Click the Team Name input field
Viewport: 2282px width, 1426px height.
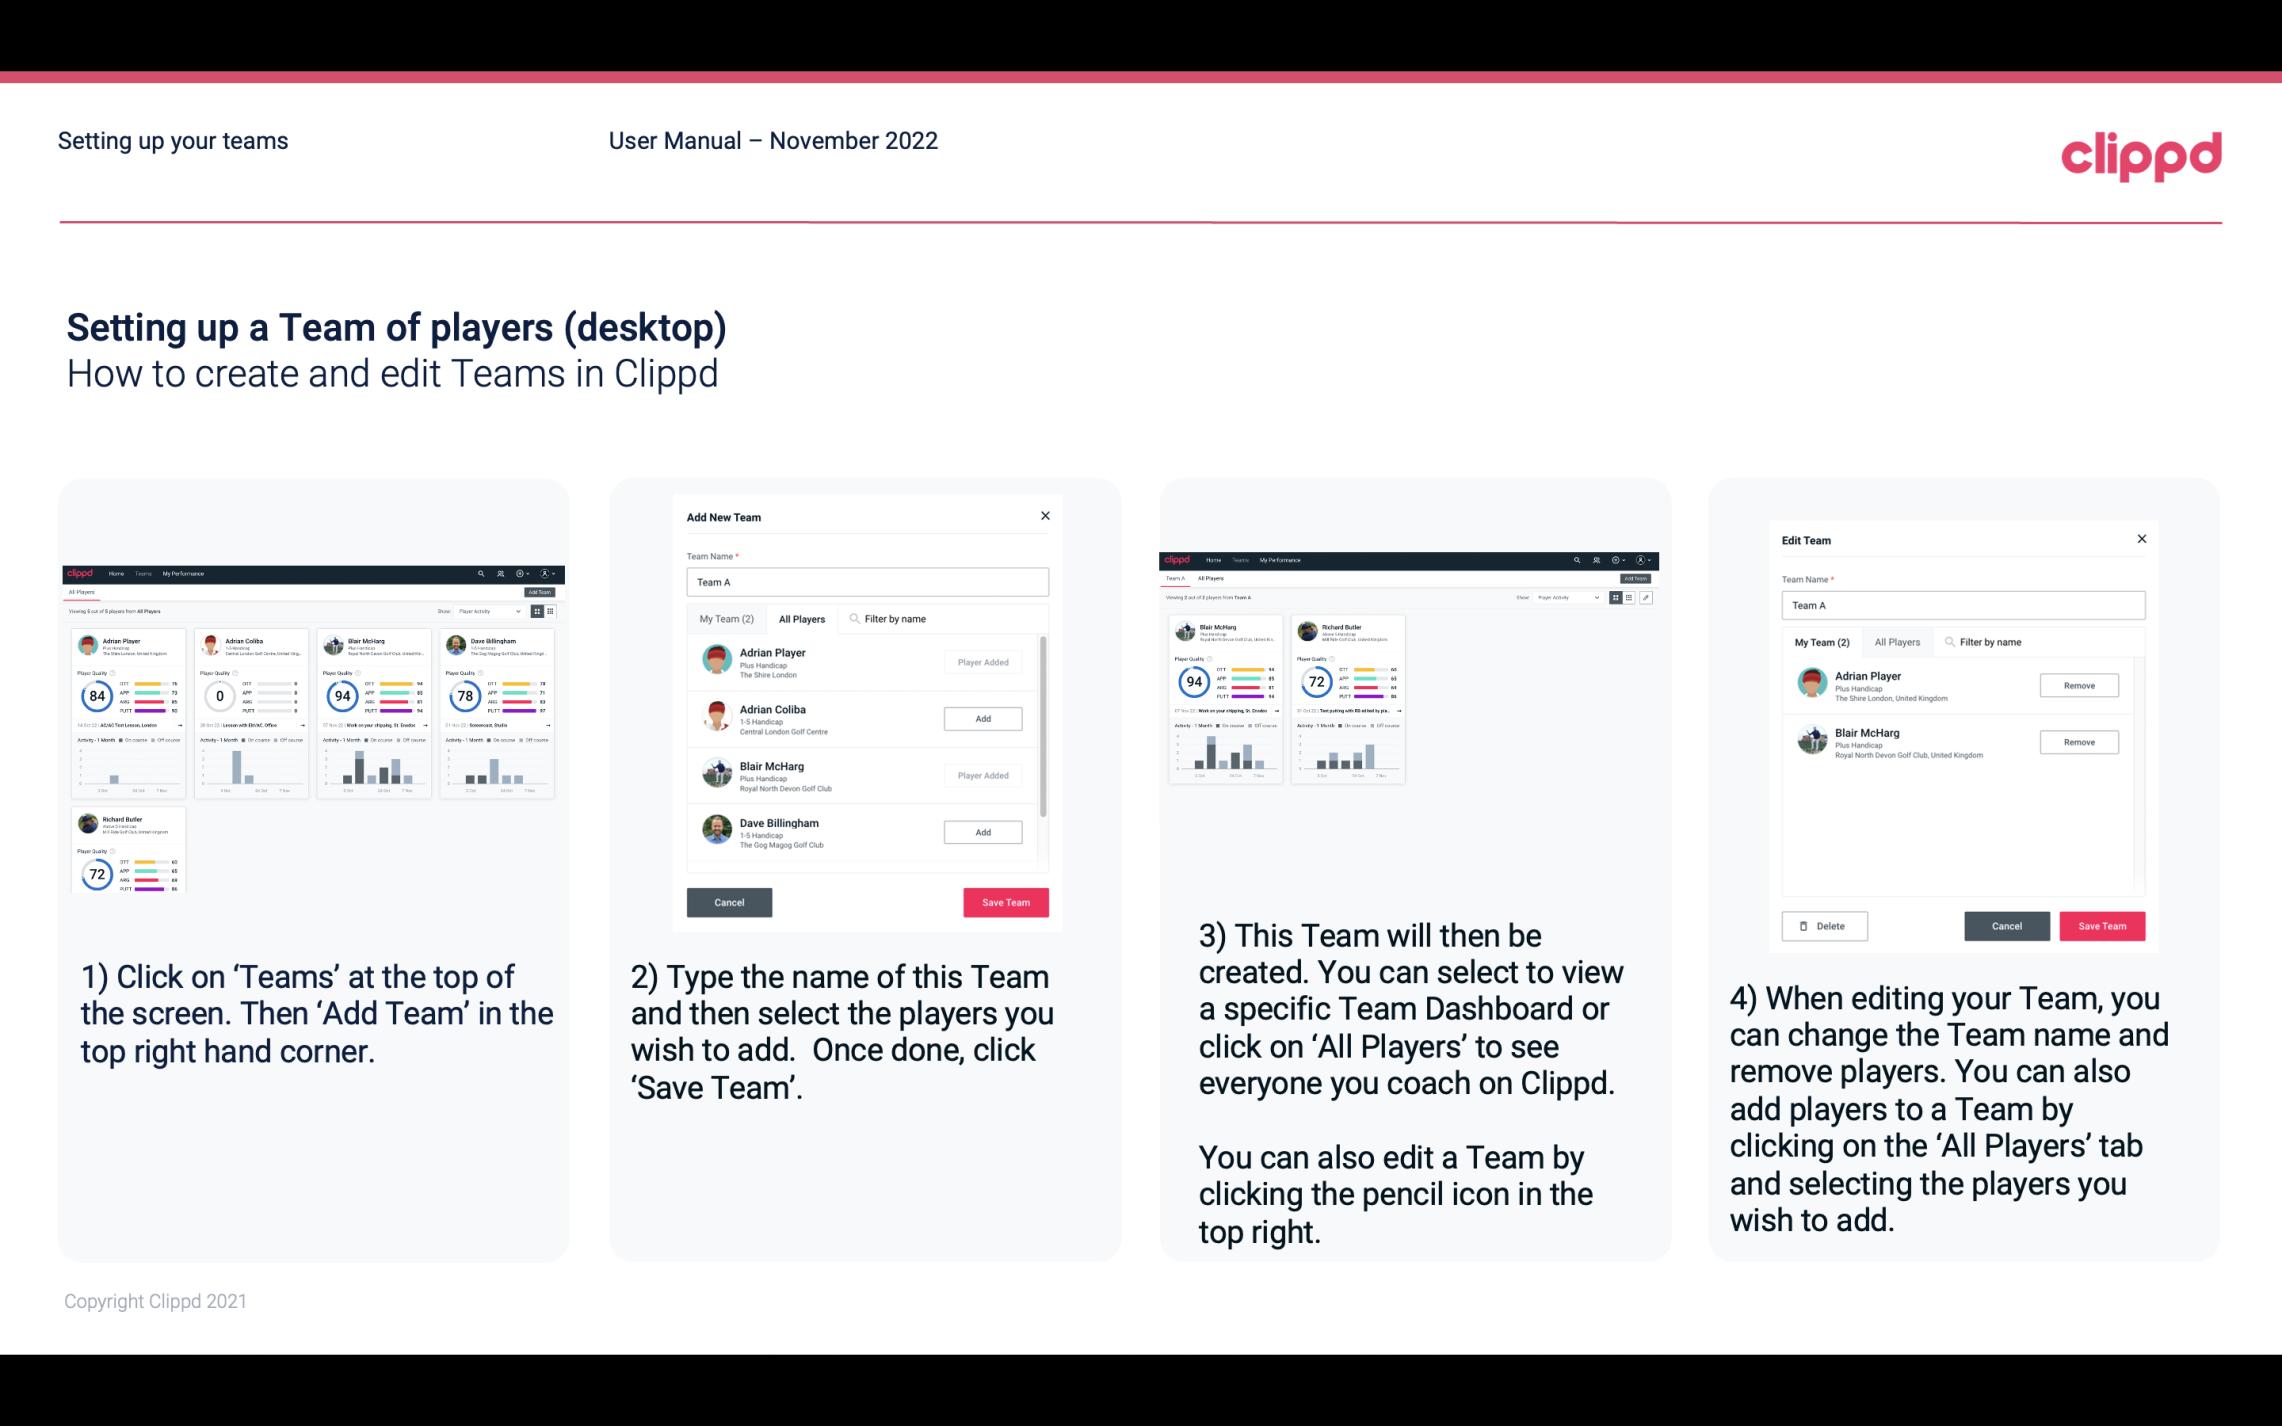coord(867,582)
